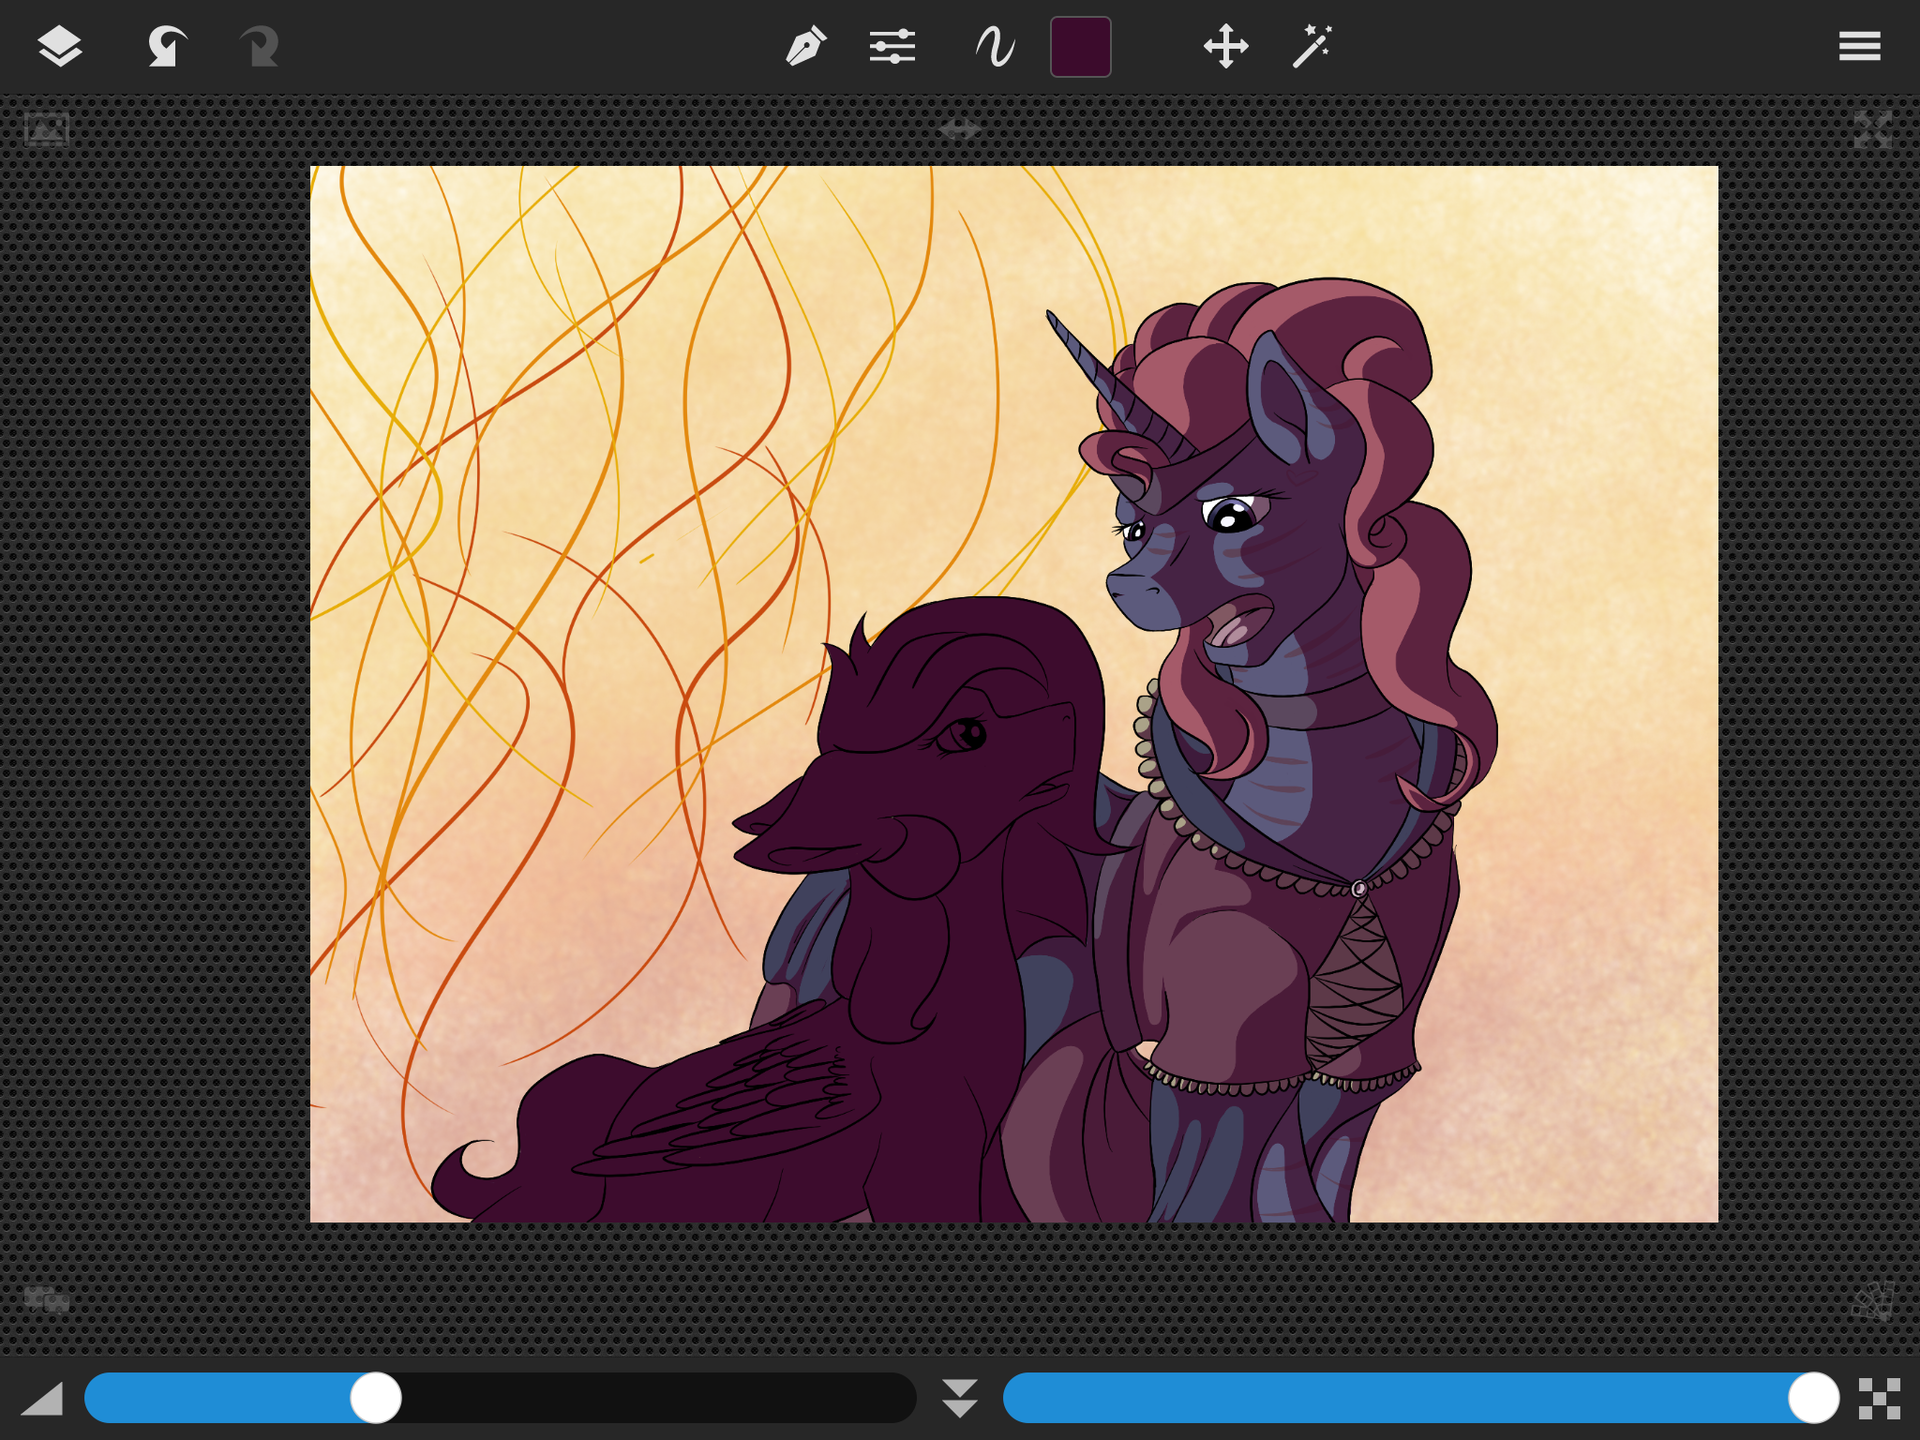Image resolution: width=1920 pixels, height=1440 pixels.
Task: Tap the faded icon at bottom-right of canvas area
Action: [1873, 1301]
